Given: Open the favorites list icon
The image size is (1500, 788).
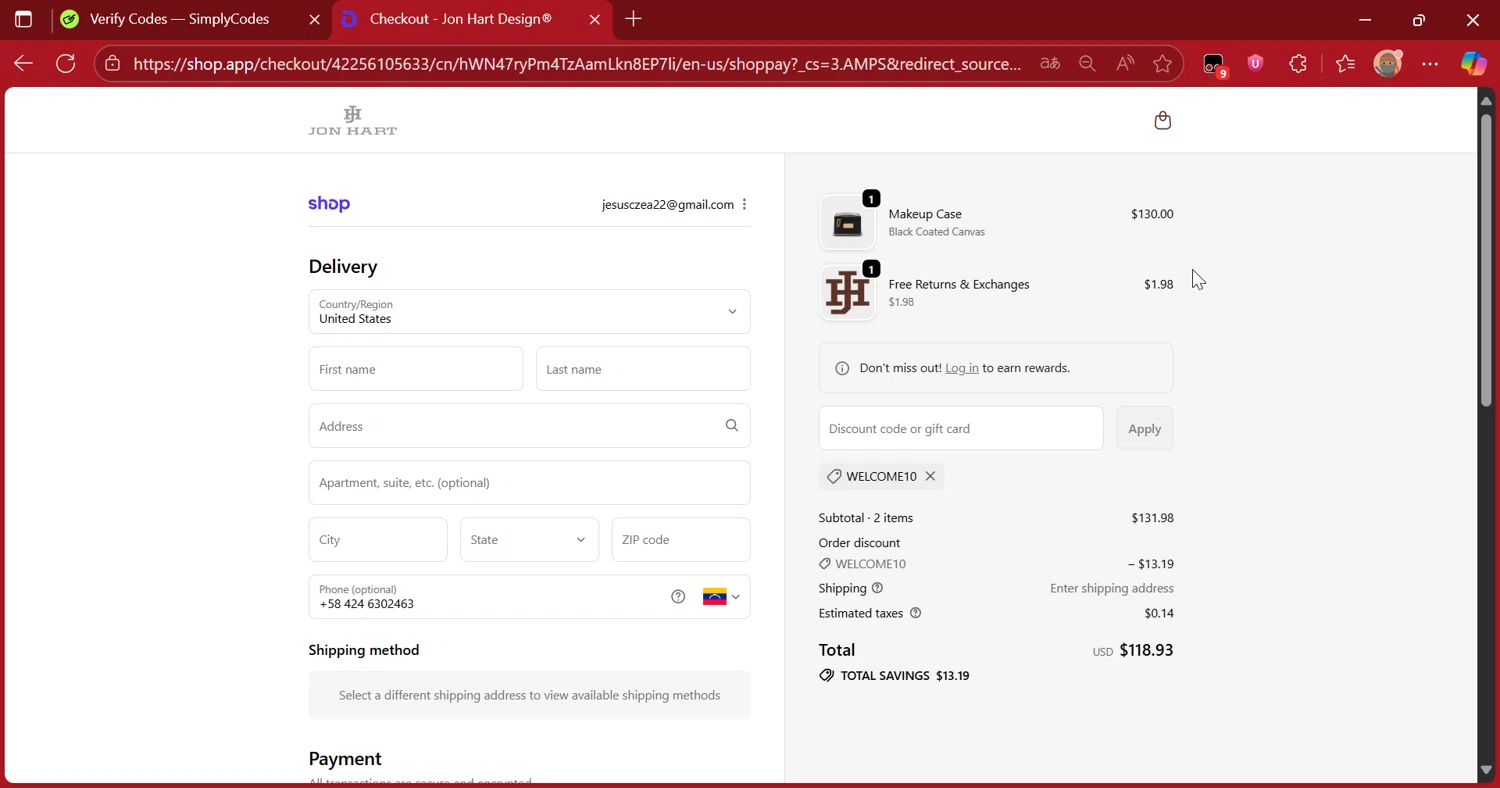Looking at the screenshot, I should click(1345, 64).
